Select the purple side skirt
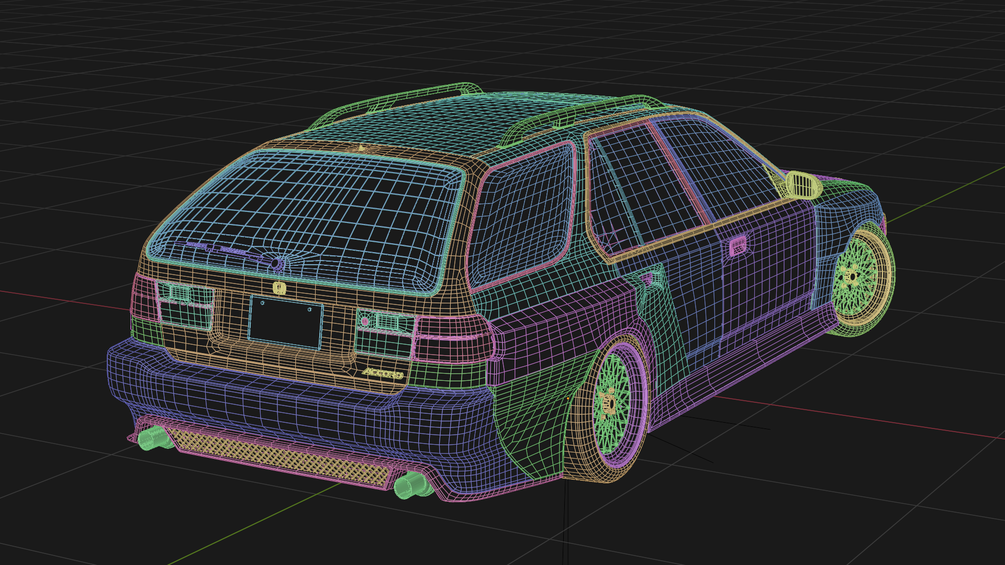This screenshot has width=1005, height=565. tap(743, 364)
